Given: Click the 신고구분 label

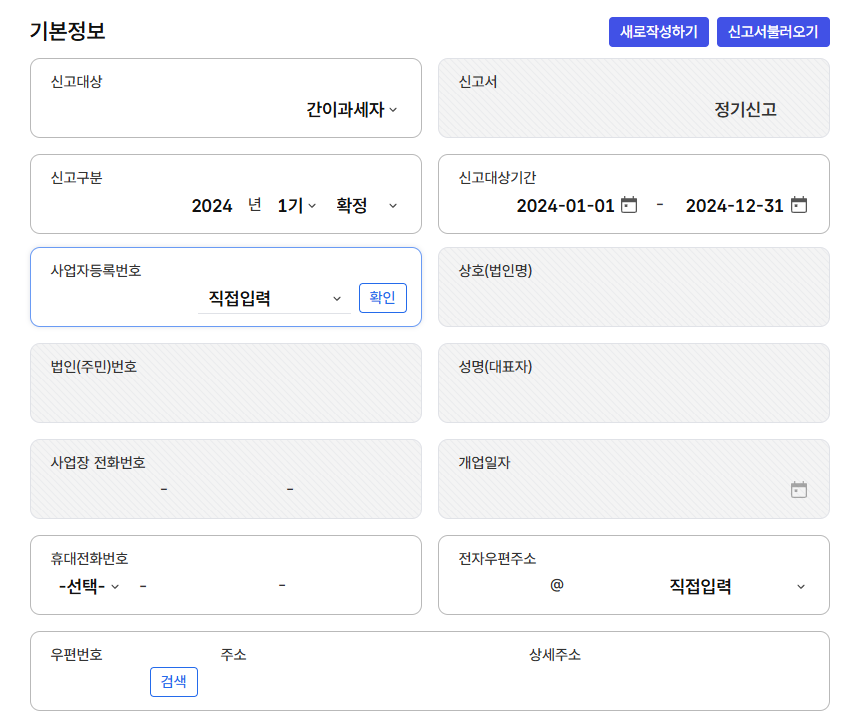Looking at the screenshot, I should coord(76,177).
